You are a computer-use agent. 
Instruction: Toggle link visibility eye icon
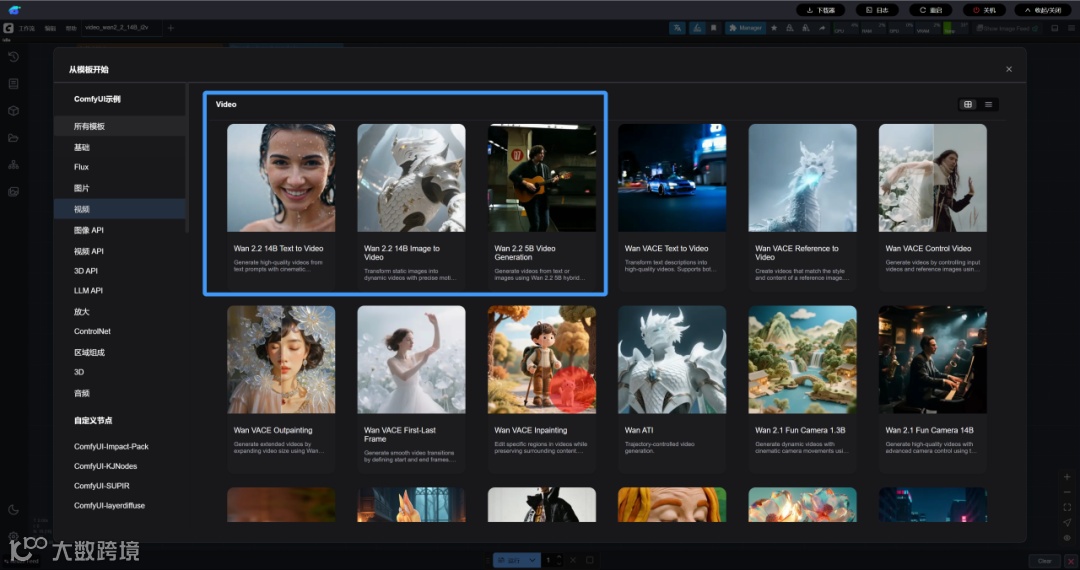pos(1067,538)
